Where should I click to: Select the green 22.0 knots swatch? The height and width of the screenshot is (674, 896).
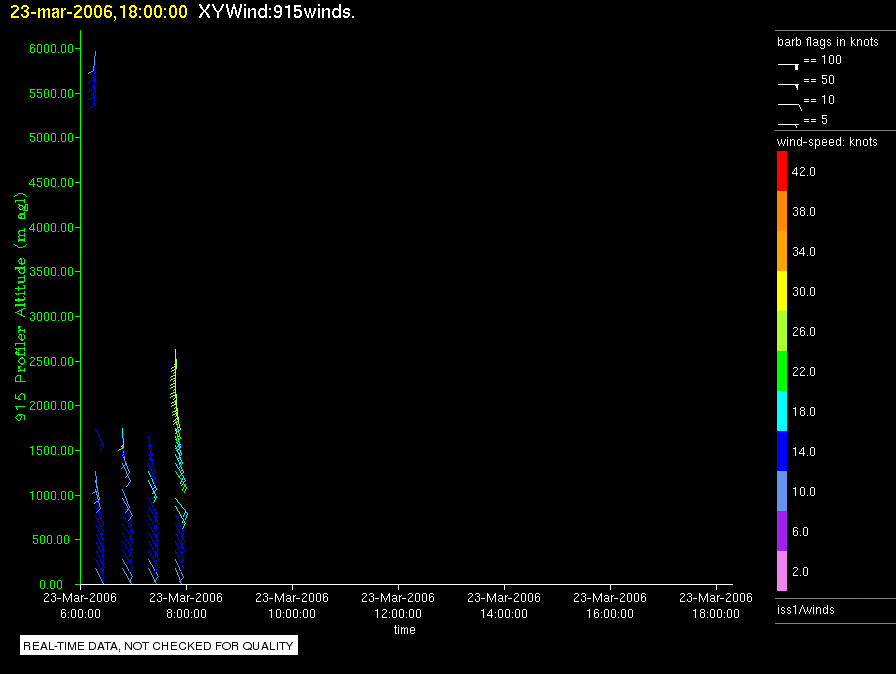click(782, 371)
